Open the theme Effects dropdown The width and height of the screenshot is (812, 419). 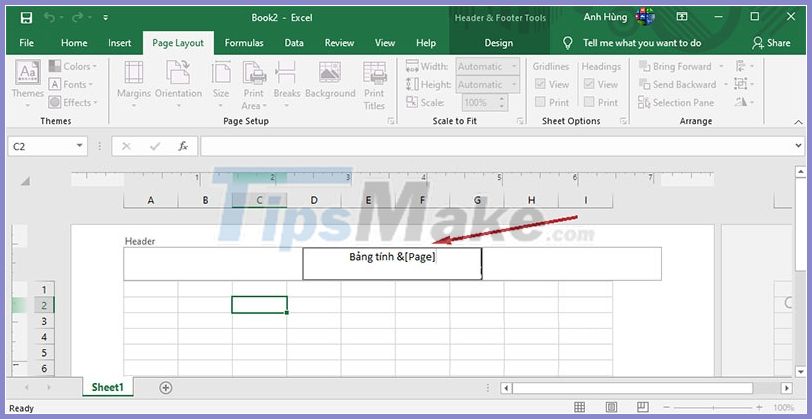pos(72,103)
